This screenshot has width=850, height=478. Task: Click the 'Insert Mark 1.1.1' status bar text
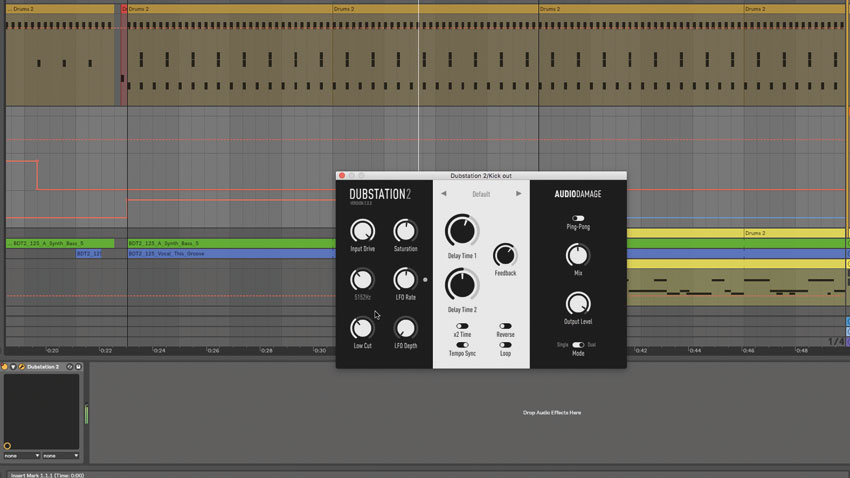pyautogui.click(x=48, y=475)
